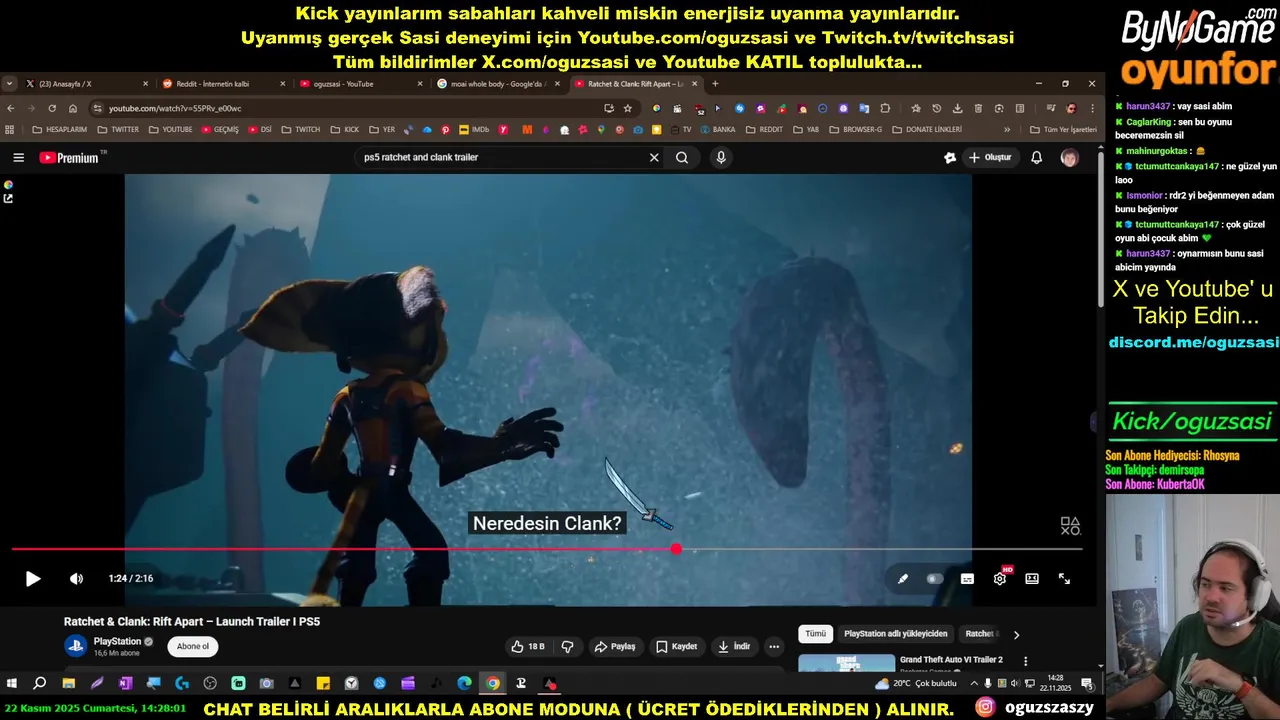This screenshot has height=720, width=1280.
Task: Switch to moai whole body Google tab
Action: click(x=498, y=84)
